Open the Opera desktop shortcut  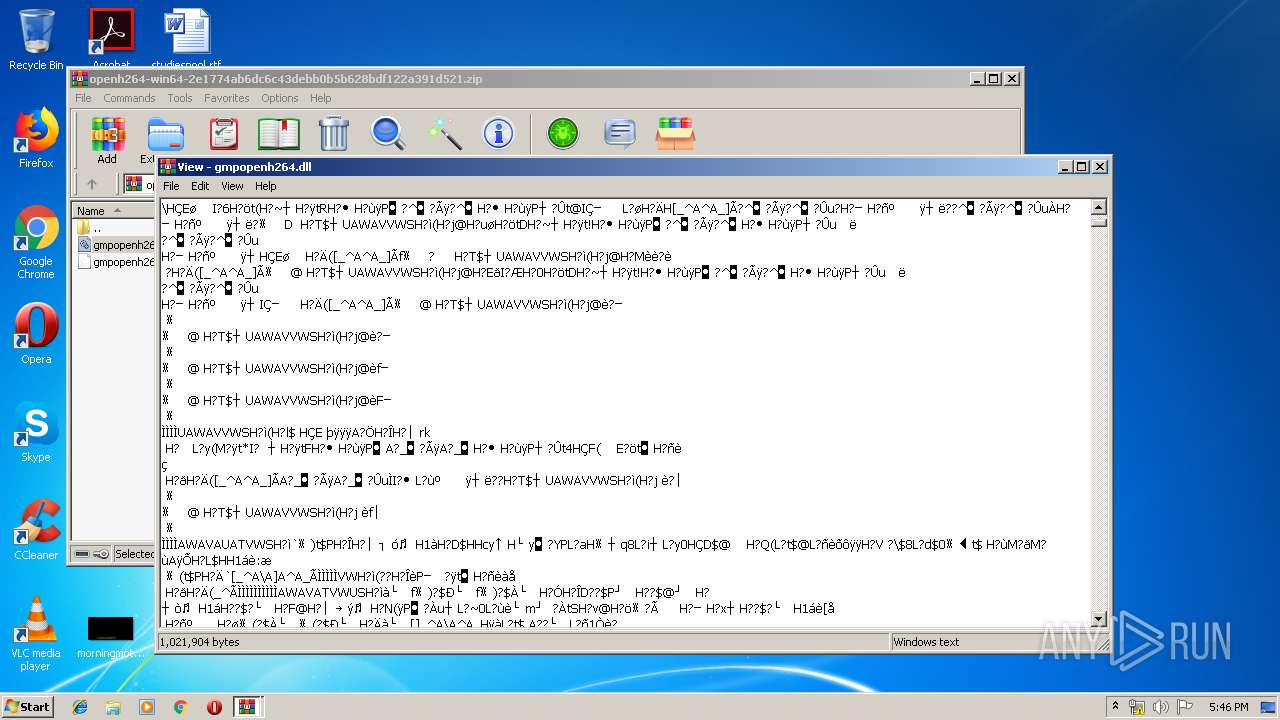[x=36, y=334]
